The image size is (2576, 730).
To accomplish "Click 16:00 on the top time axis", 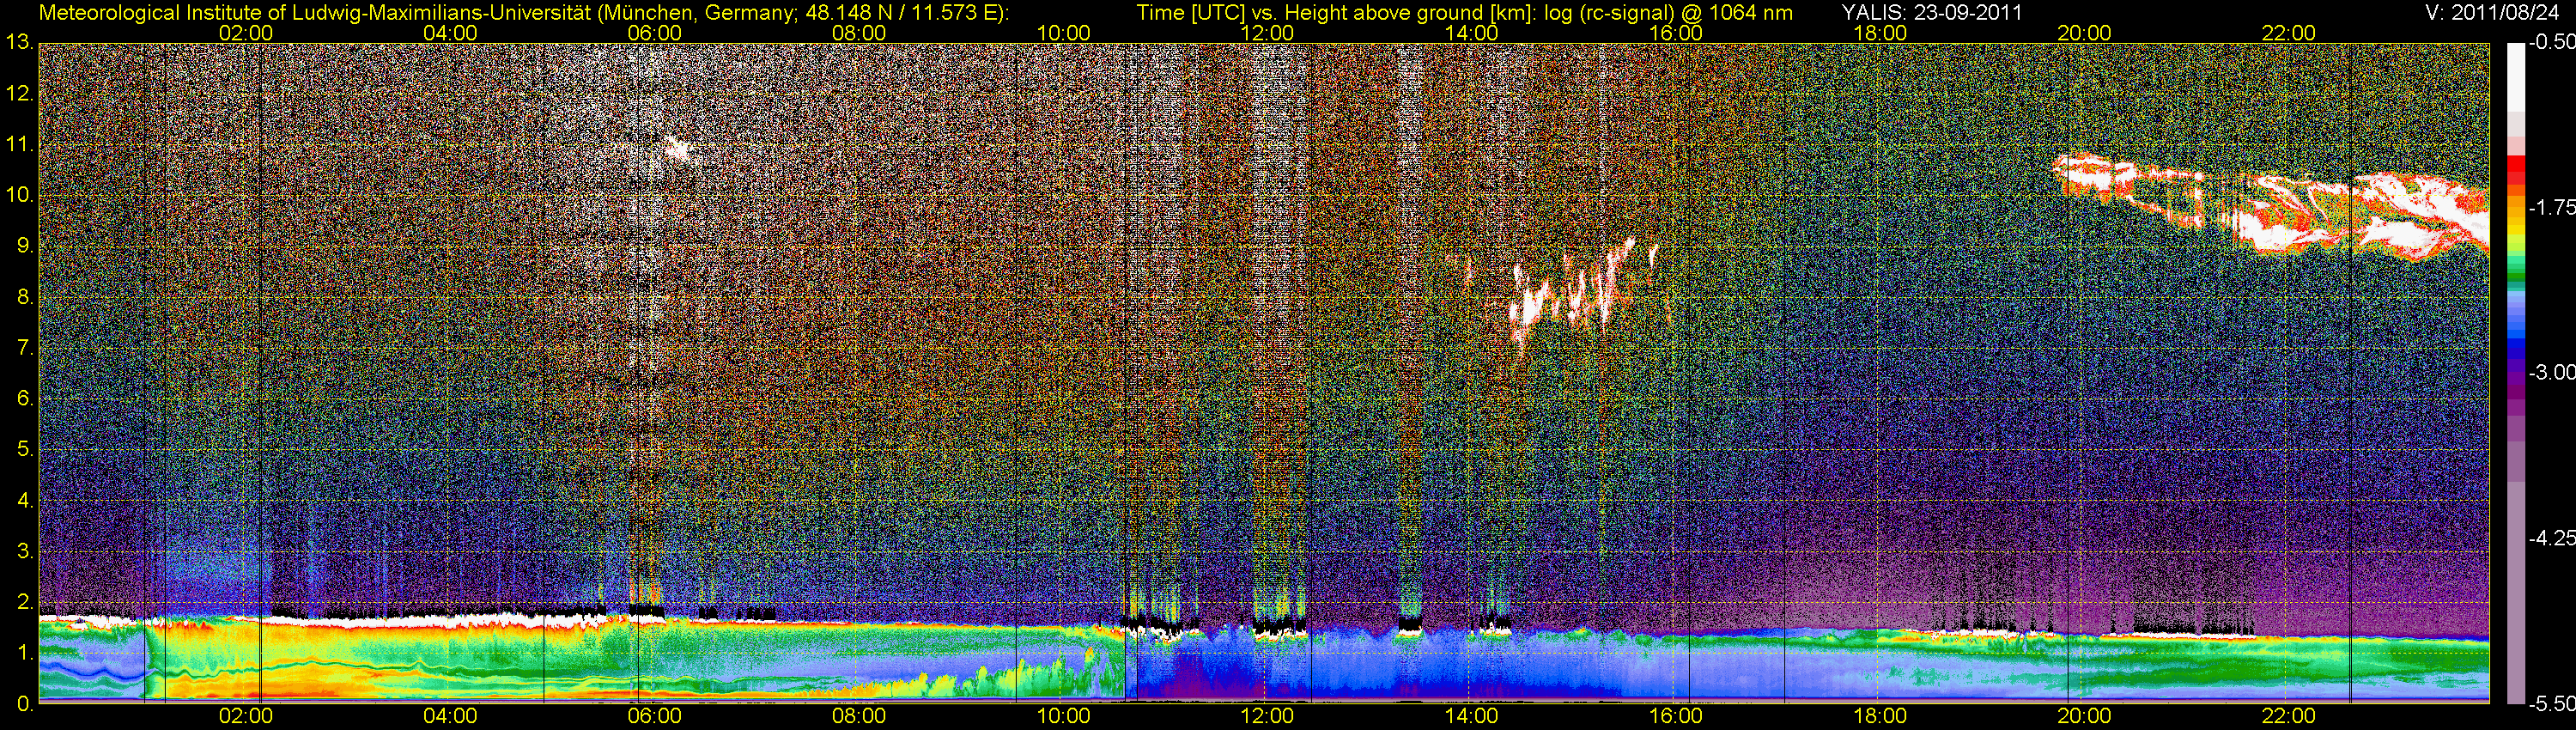I will [x=1676, y=33].
